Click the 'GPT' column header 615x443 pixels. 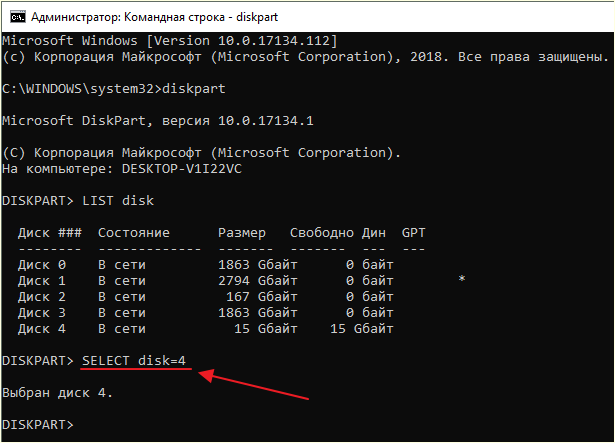413,233
